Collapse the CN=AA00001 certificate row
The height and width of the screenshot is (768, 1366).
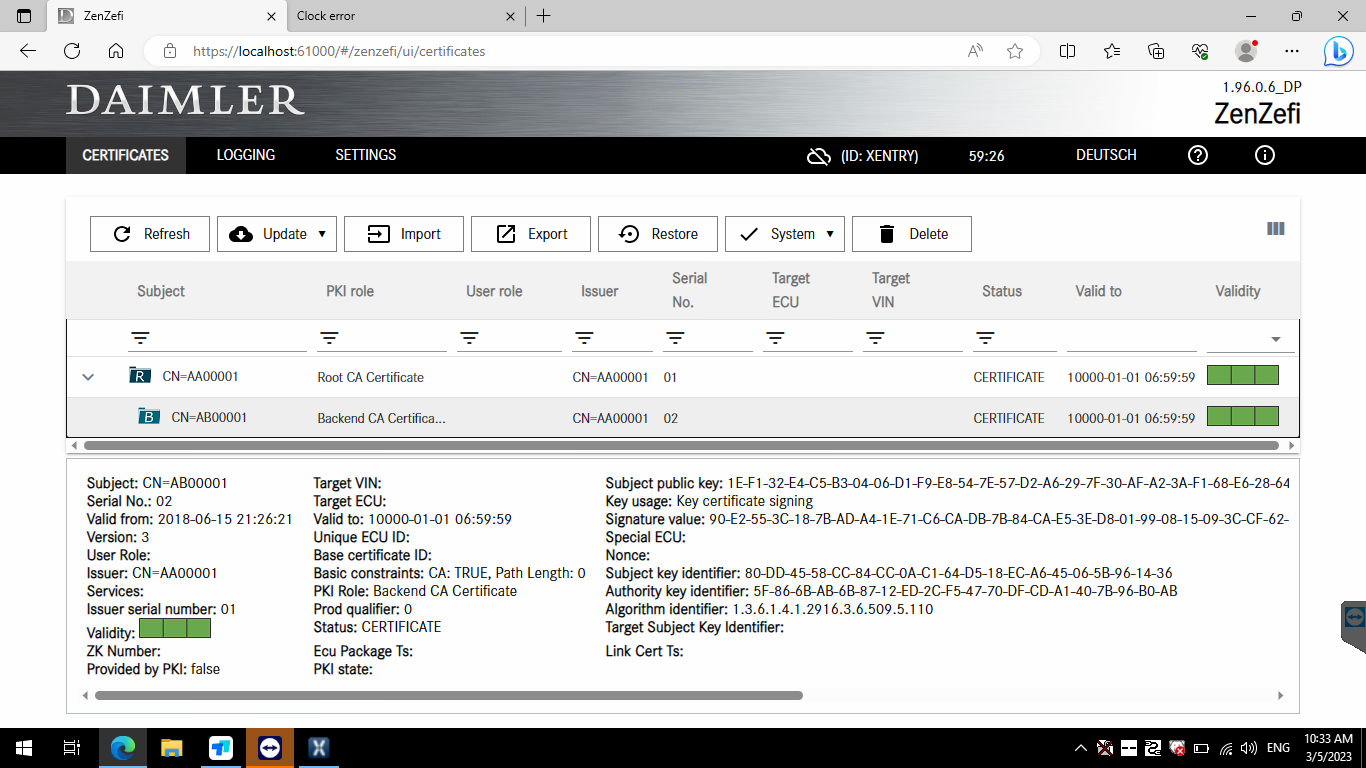pos(87,377)
